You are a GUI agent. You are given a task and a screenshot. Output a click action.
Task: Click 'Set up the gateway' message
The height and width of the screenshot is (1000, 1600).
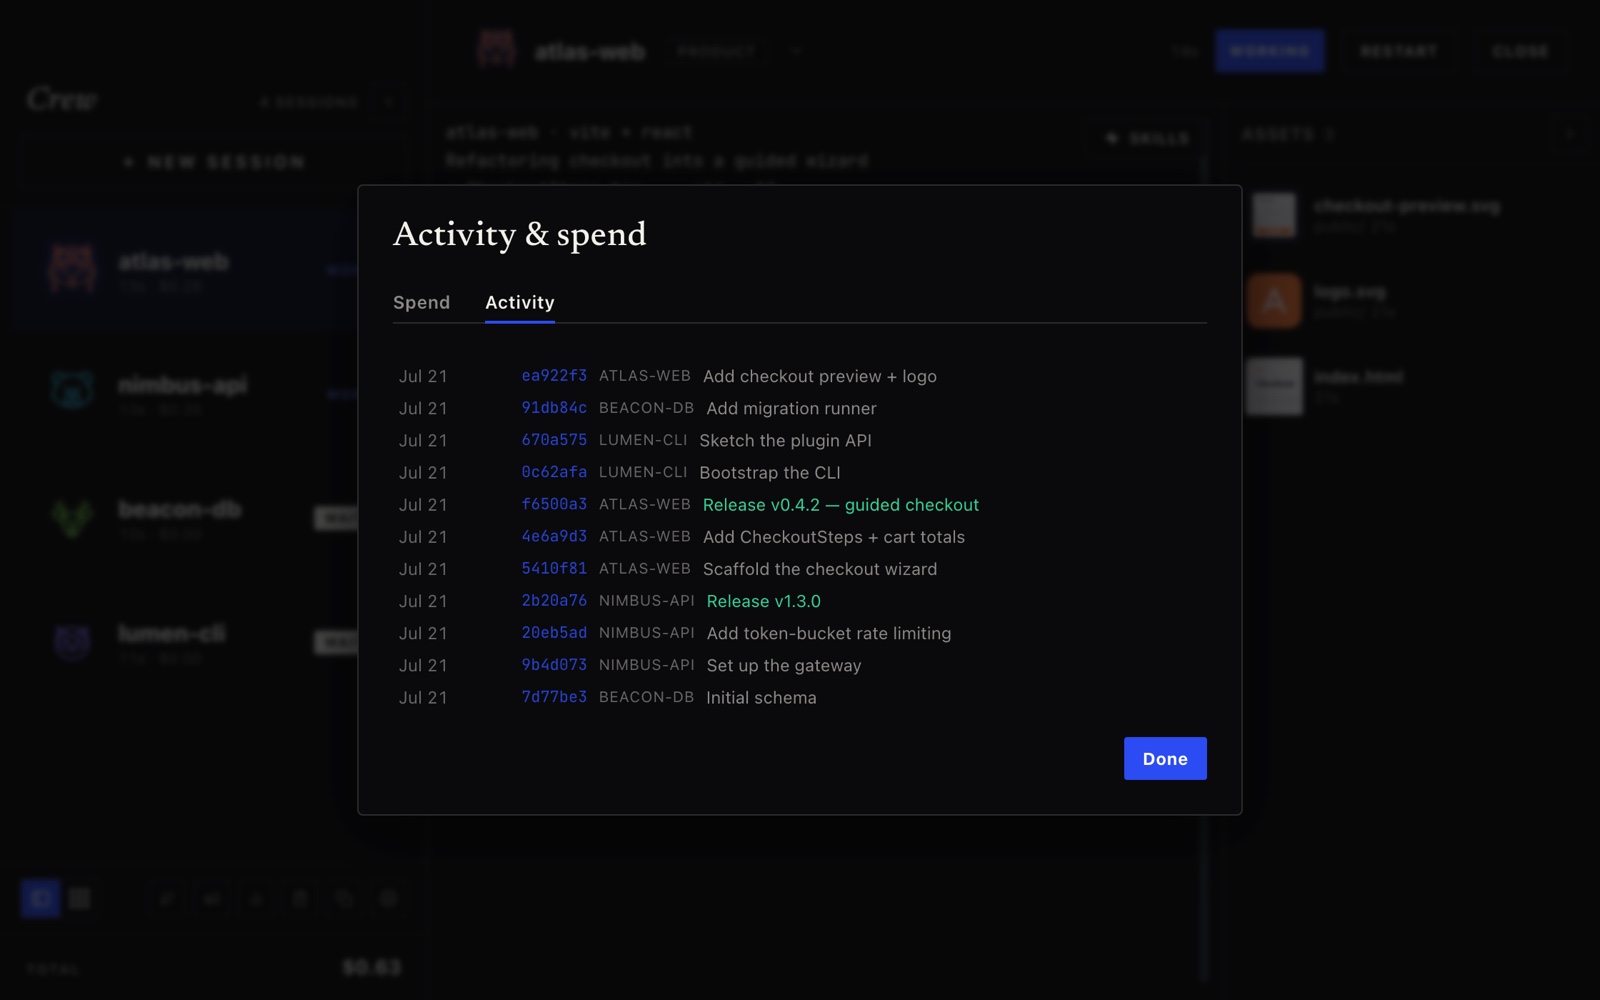(x=784, y=665)
